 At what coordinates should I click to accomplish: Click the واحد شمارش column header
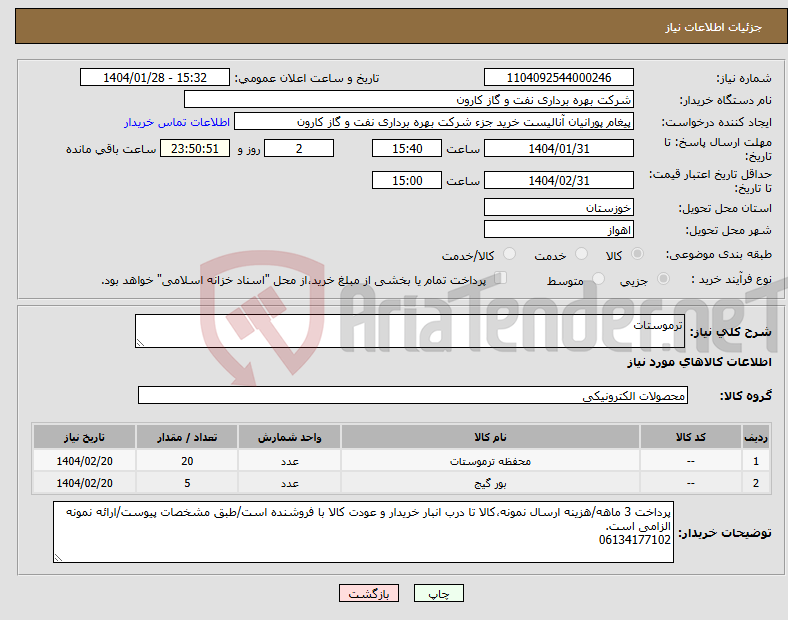click(x=289, y=437)
